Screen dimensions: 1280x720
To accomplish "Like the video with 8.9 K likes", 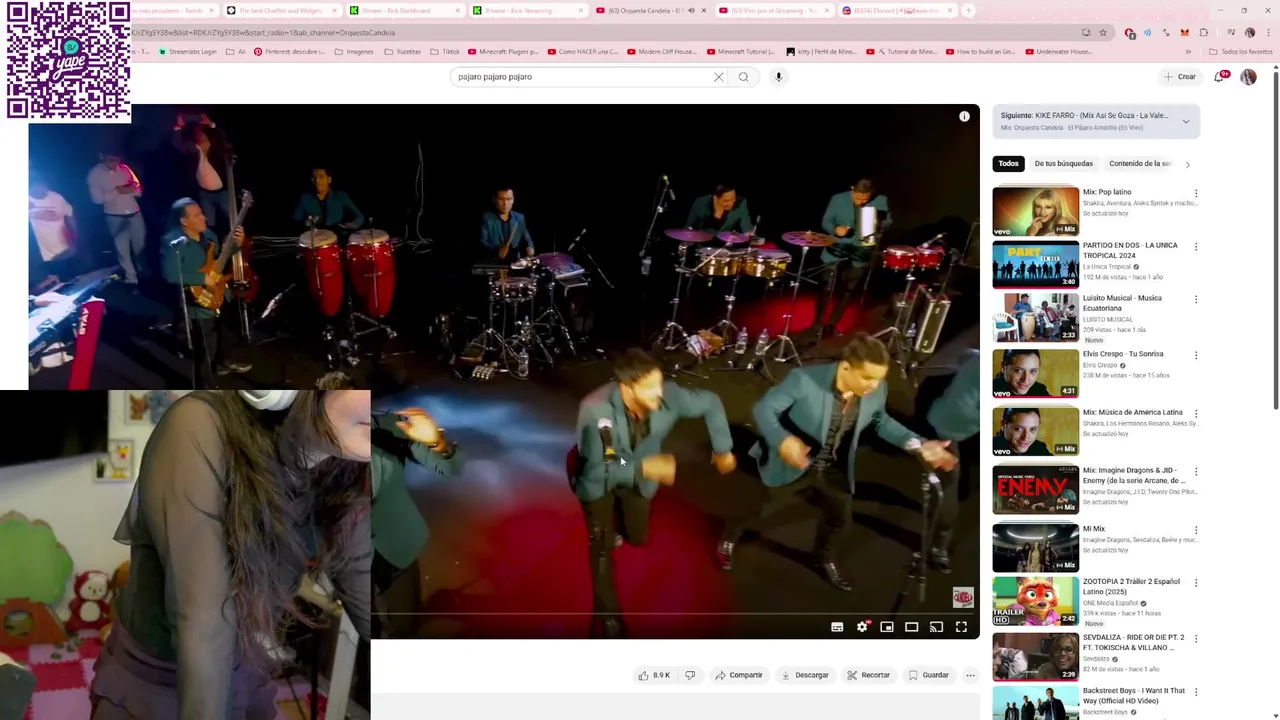I will click(653, 675).
